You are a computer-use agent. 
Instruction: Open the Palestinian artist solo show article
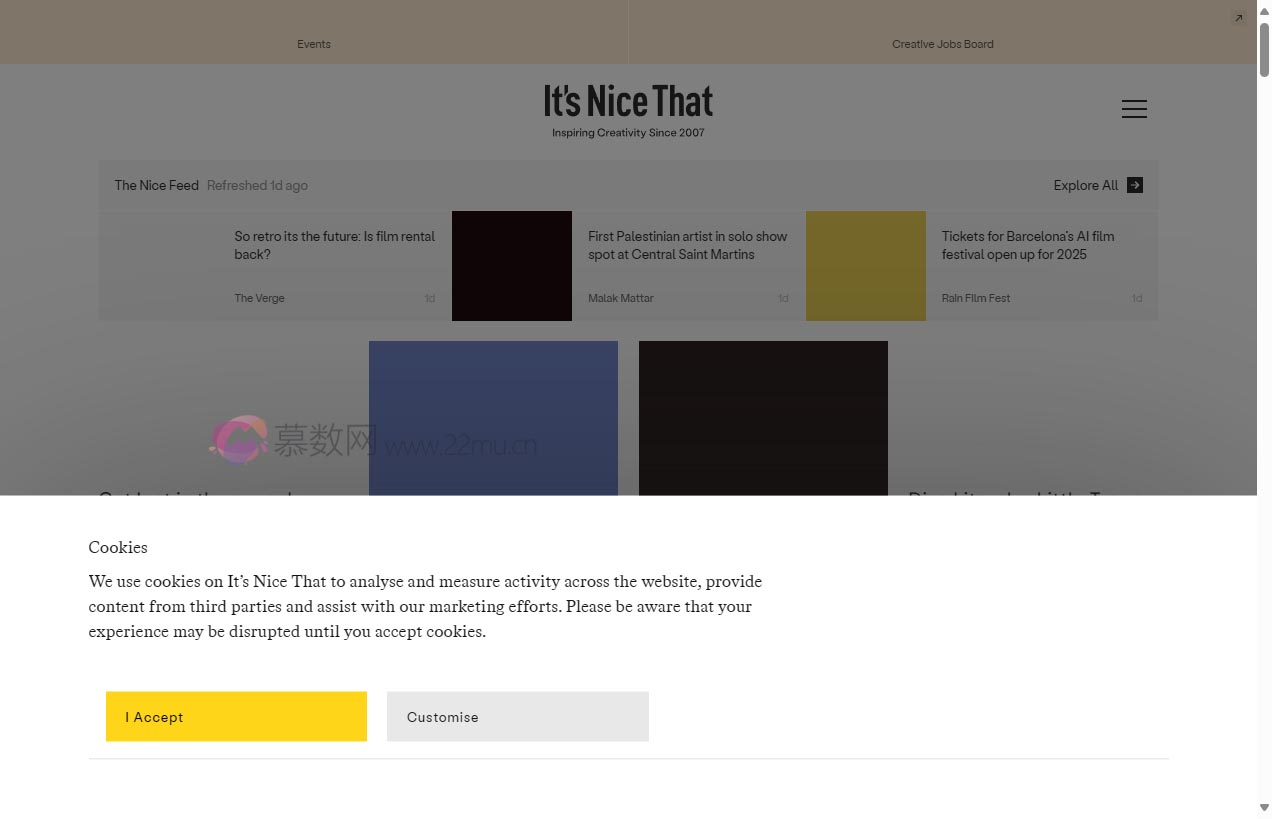pos(688,245)
